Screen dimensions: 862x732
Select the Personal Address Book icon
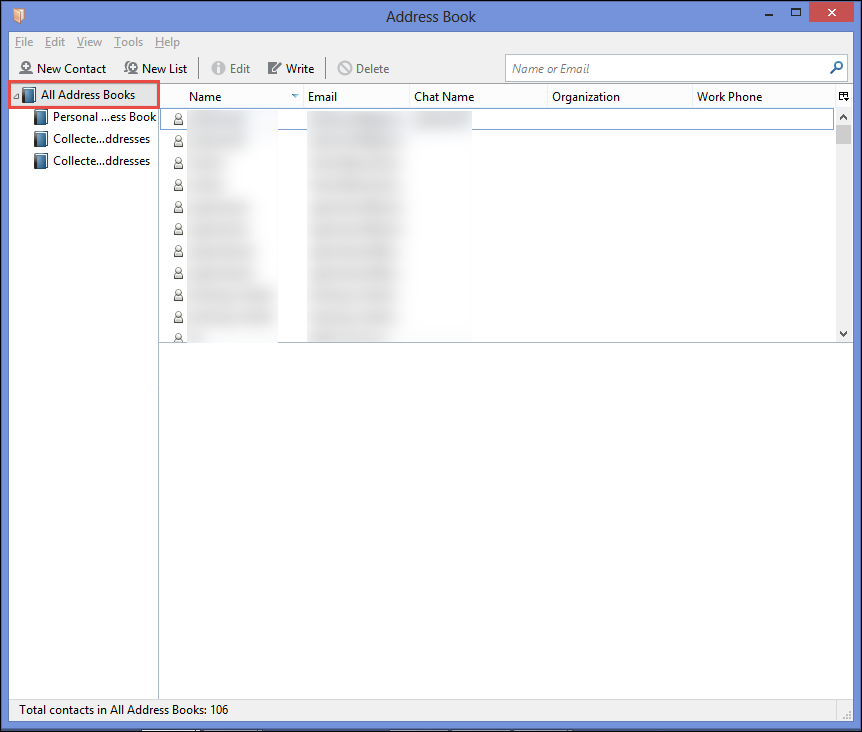coord(41,117)
